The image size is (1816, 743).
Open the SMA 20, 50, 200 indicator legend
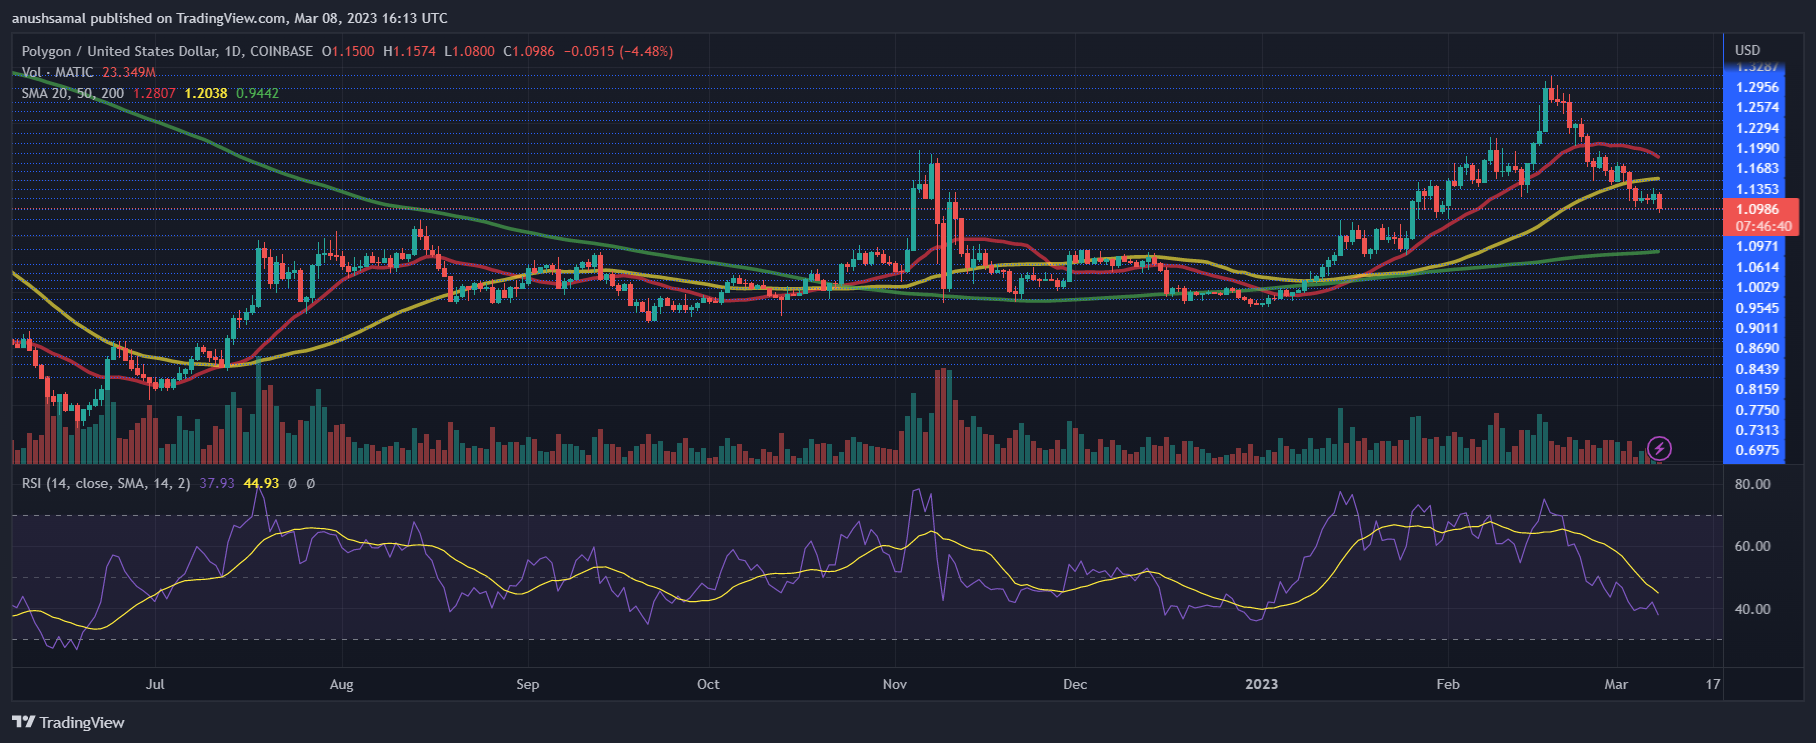point(73,93)
